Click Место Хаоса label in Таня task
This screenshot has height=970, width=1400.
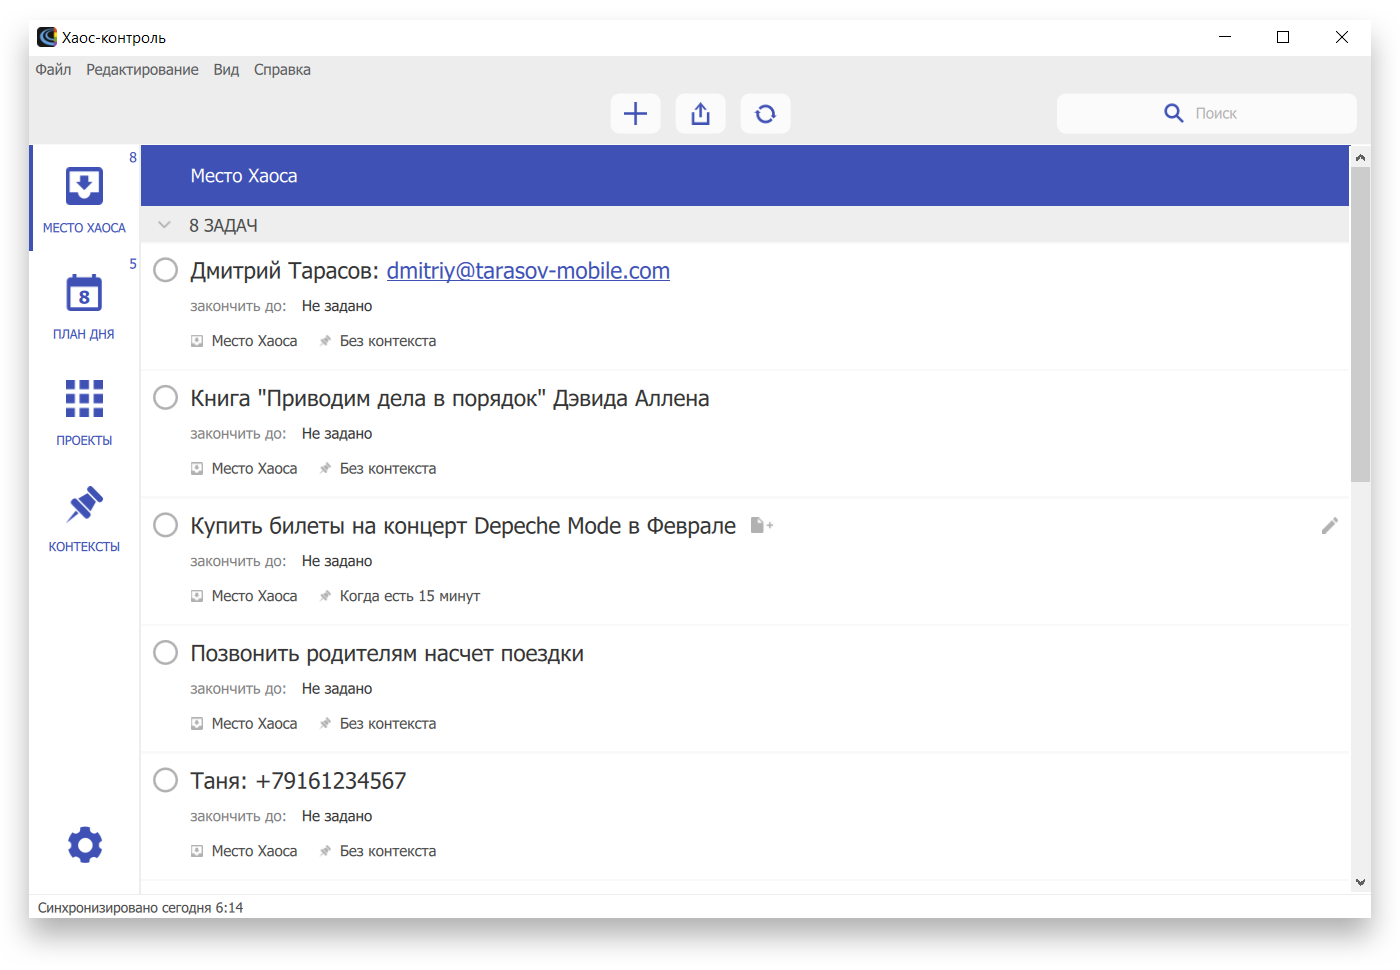click(x=254, y=851)
